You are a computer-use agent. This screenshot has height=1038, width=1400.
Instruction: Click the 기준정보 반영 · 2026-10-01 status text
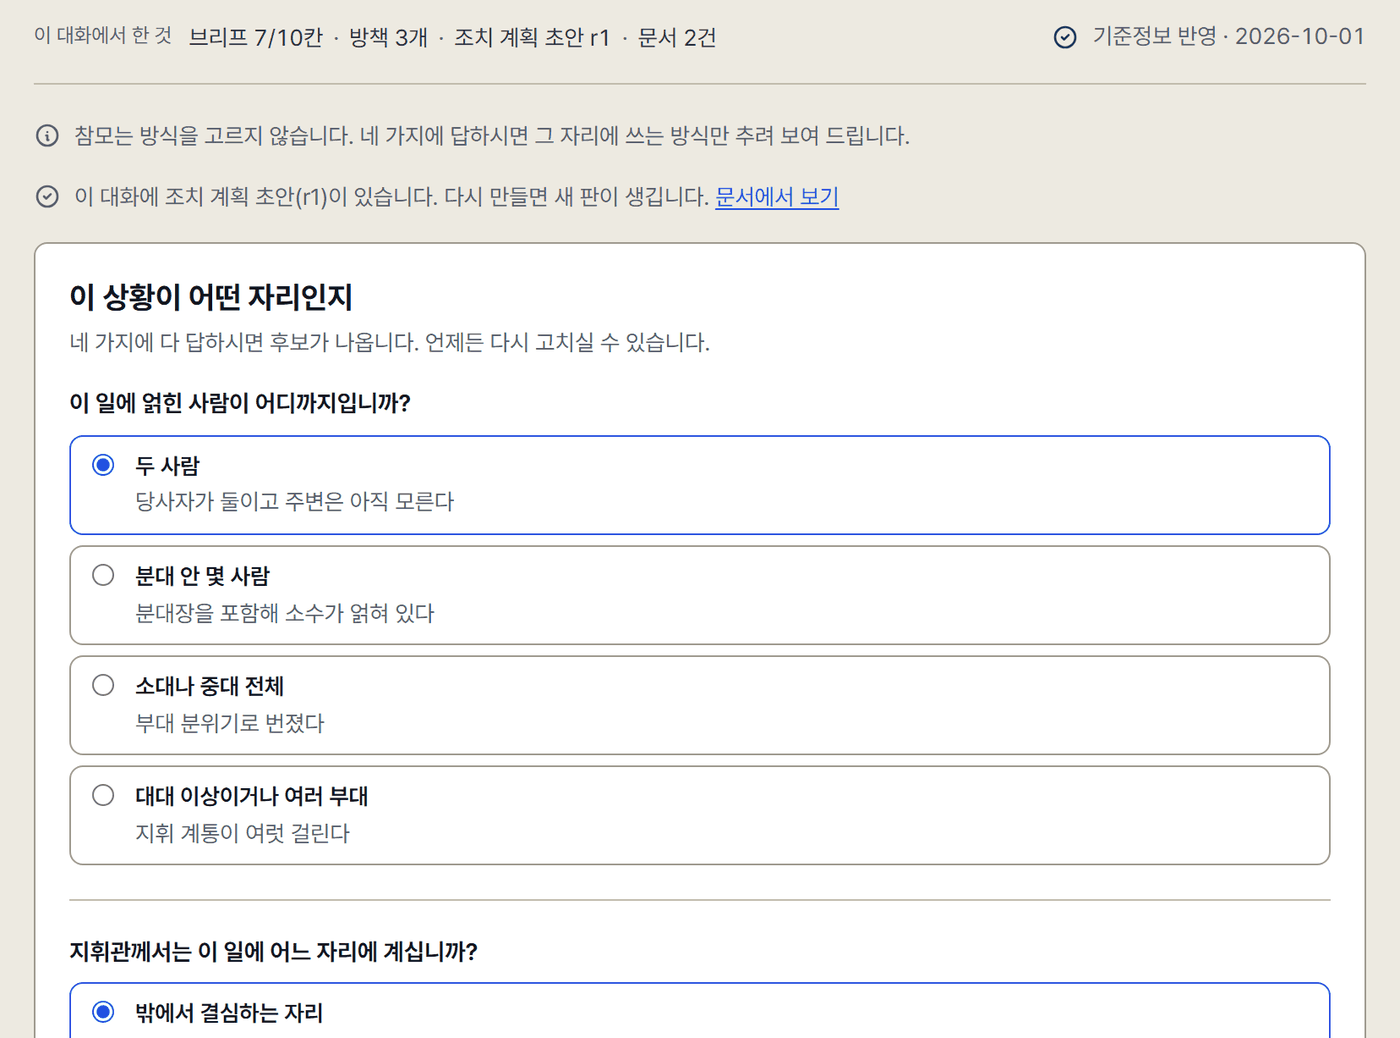point(1229,37)
